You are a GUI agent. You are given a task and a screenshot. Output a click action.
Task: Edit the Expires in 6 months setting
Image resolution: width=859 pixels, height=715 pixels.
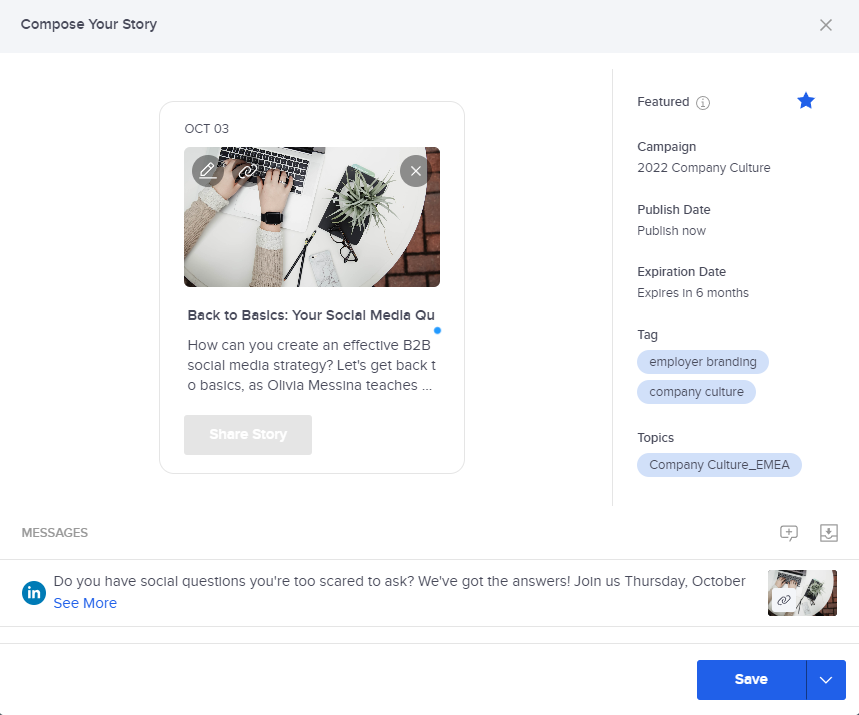pos(692,293)
